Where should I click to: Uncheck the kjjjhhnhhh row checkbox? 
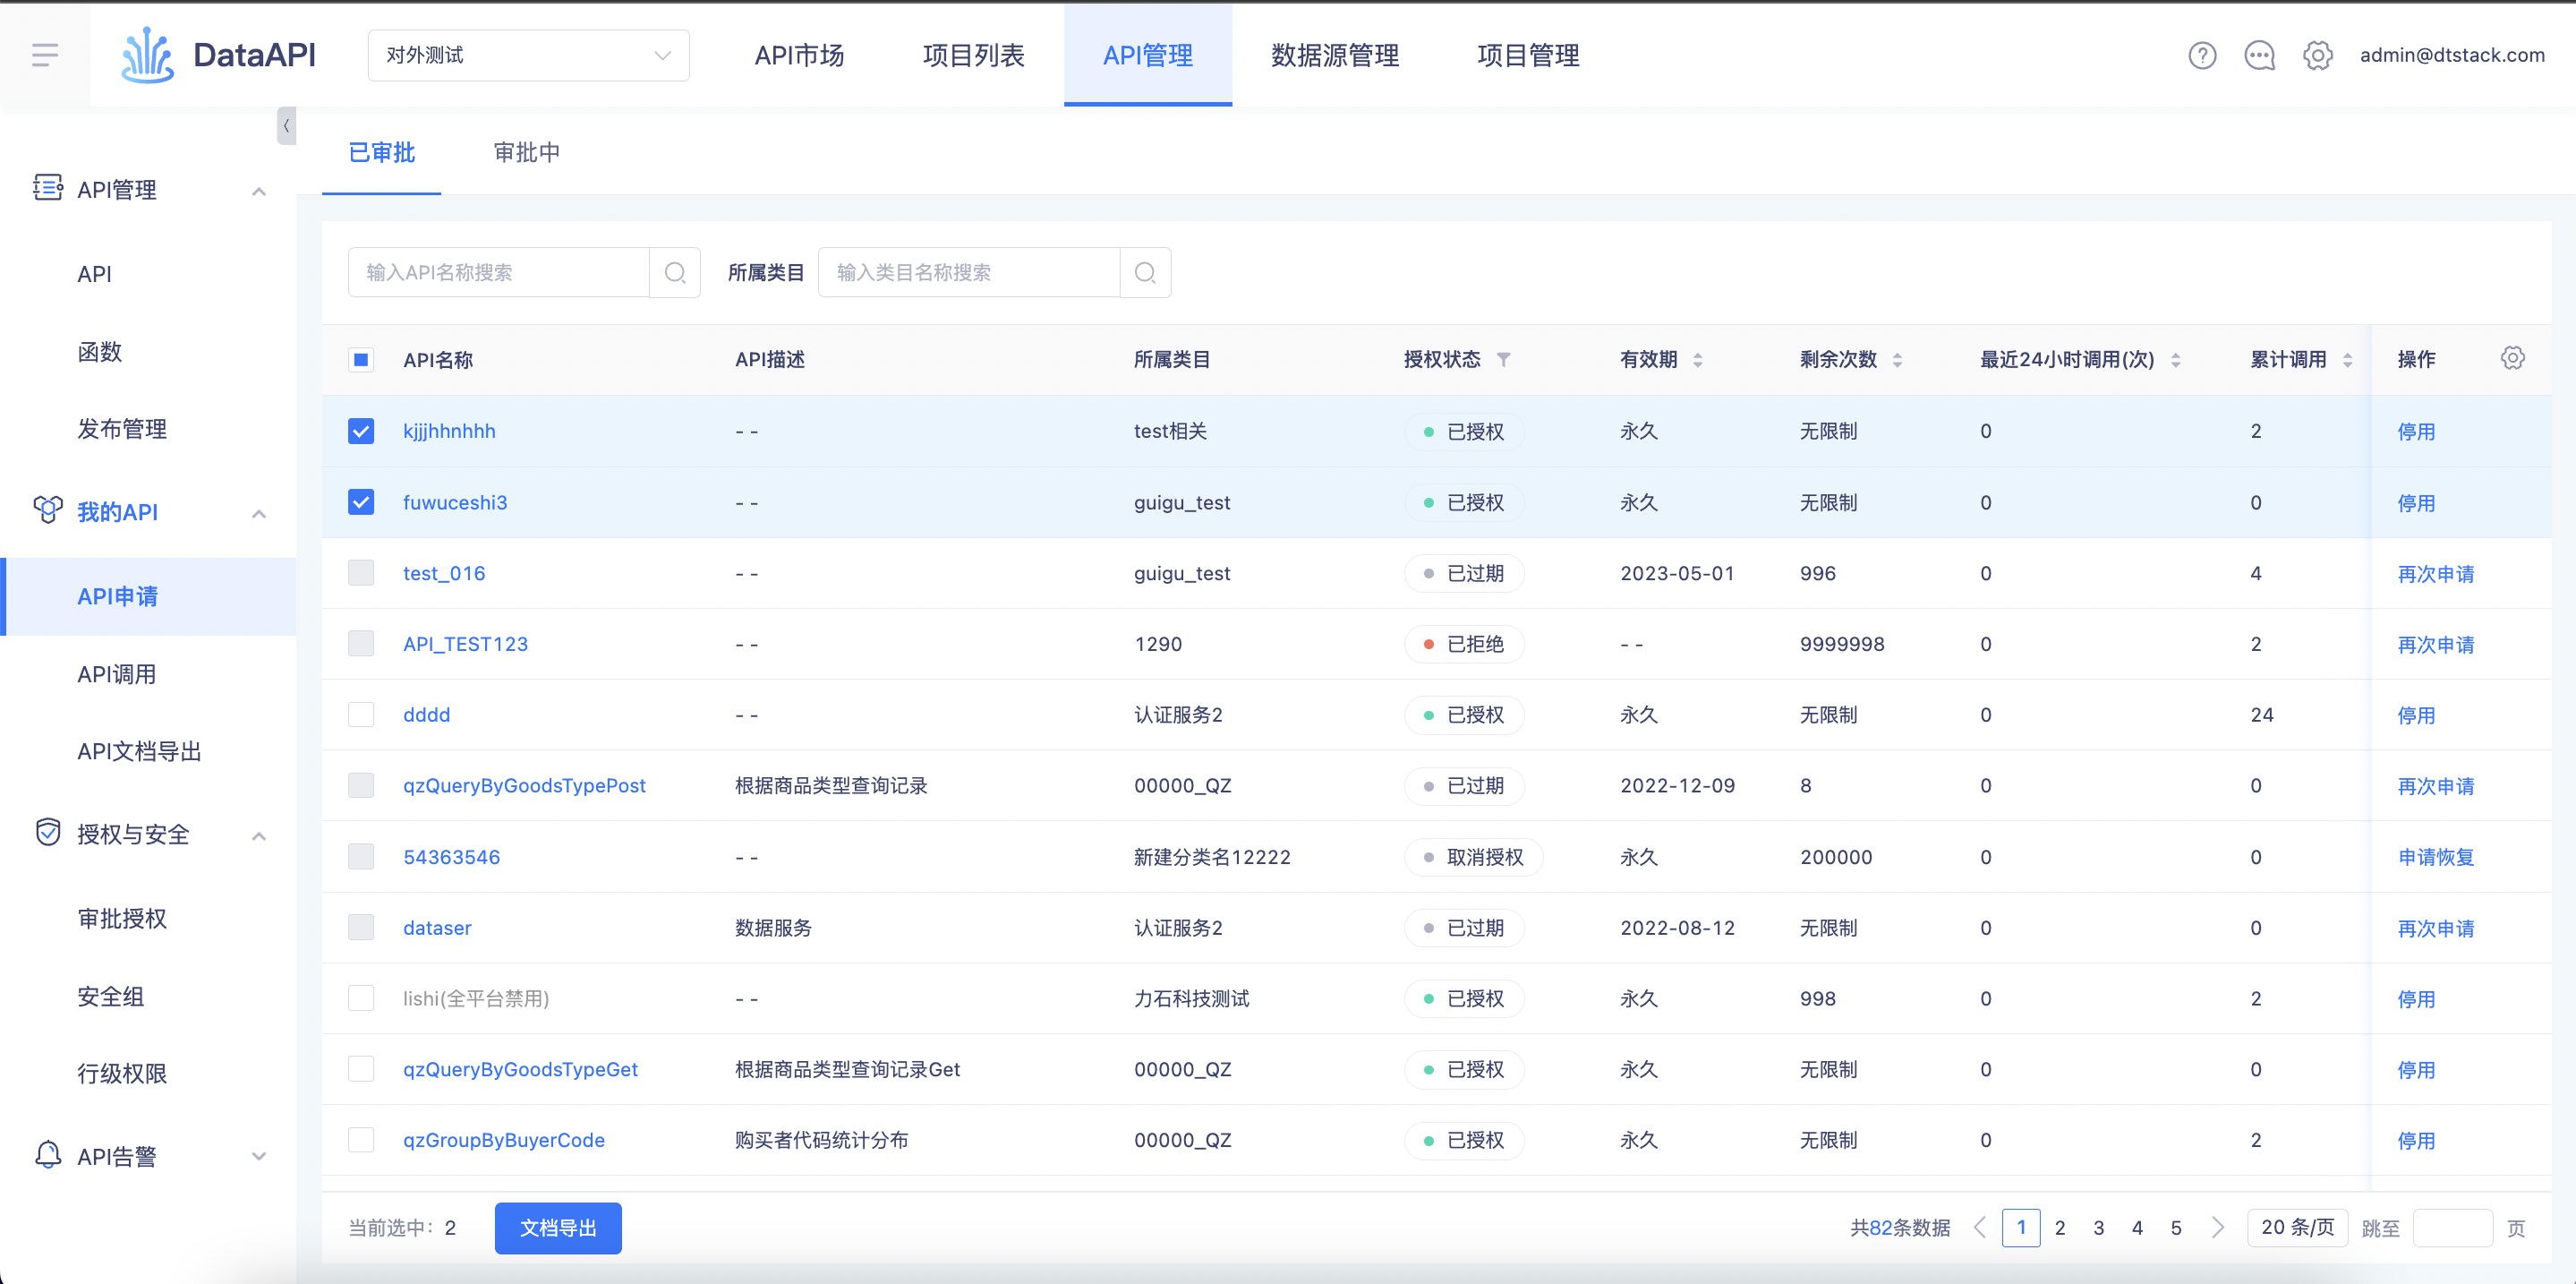[361, 431]
